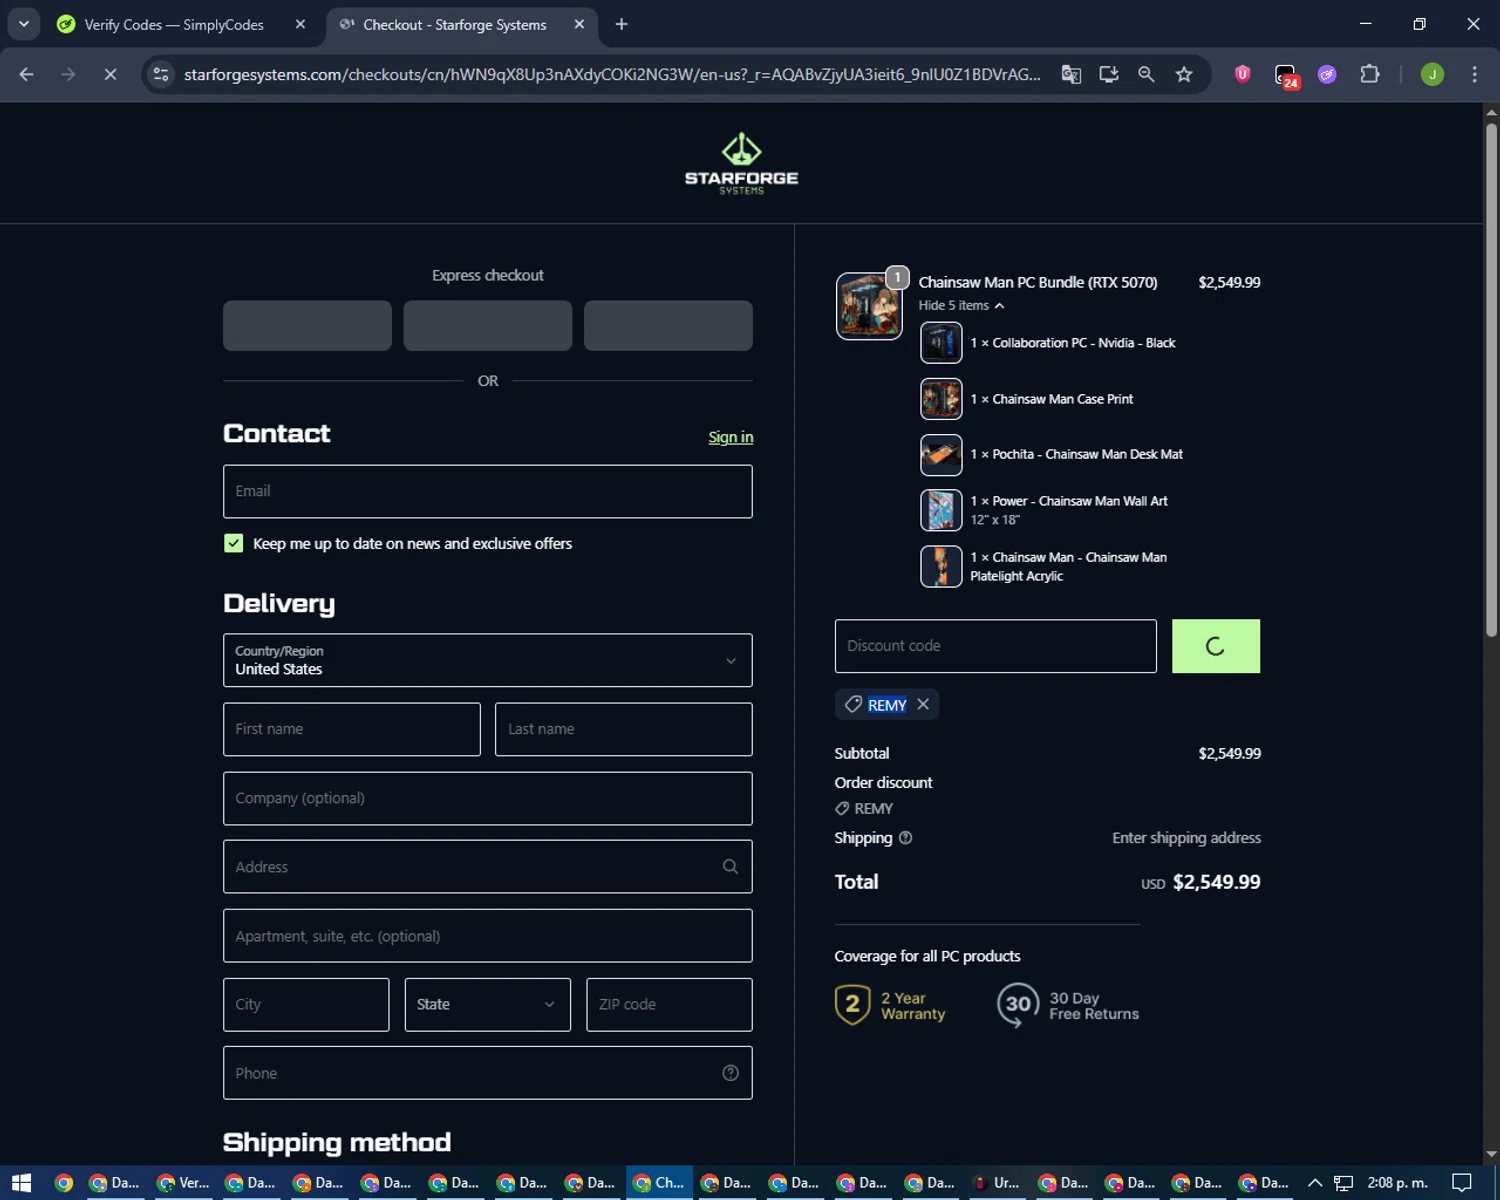This screenshot has height=1200, width=1500.
Task: Click the page vertical scrollbar
Action: (x=1491, y=380)
